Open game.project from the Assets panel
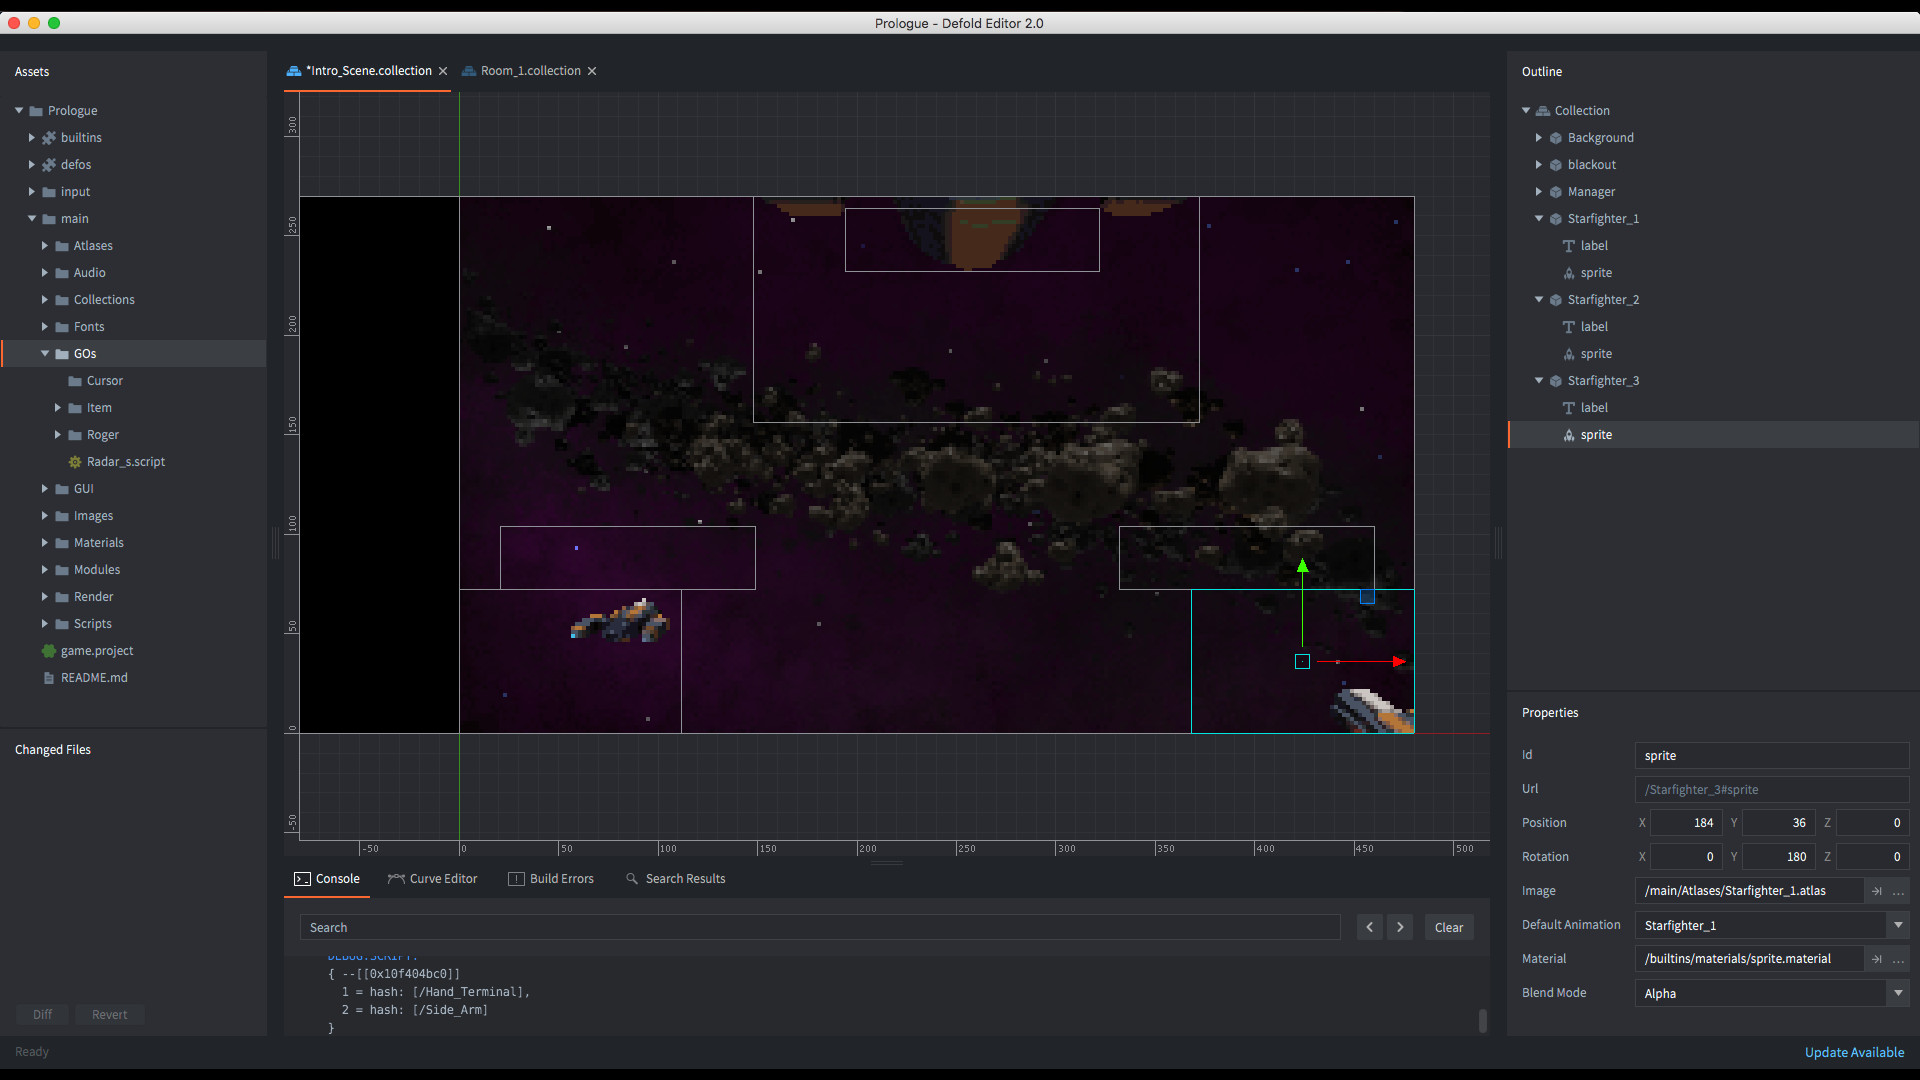 tap(96, 650)
